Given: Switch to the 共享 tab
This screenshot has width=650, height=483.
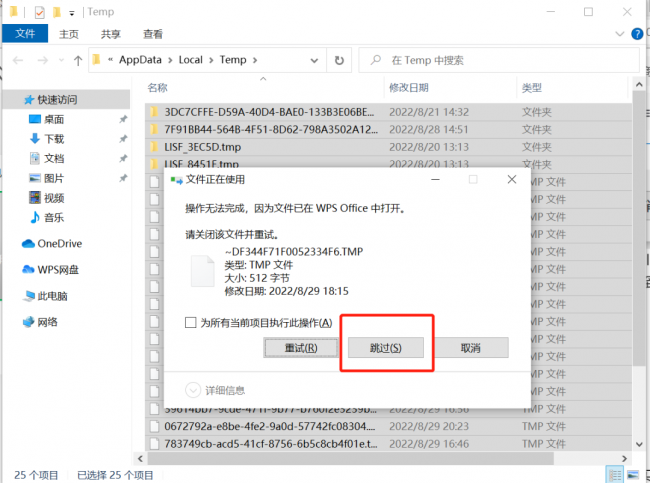Looking at the screenshot, I should click(111, 34).
